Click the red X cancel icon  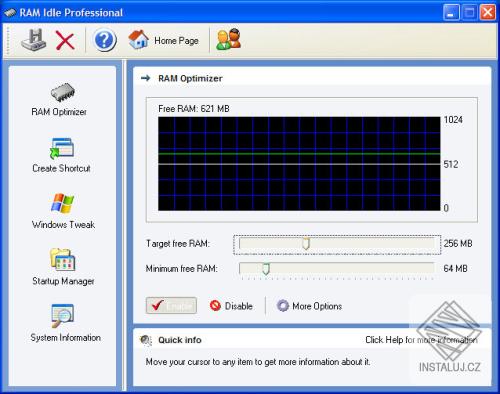click(65, 40)
